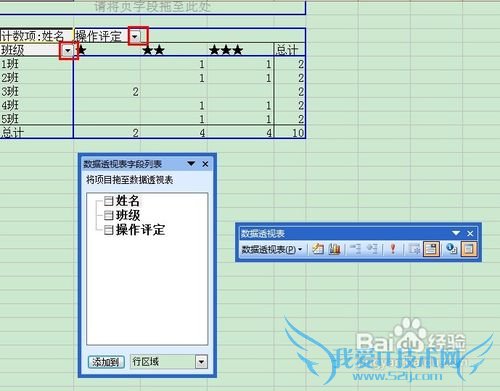Click the 姓名 field icon
The height and width of the screenshot is (391, 500).
pos(109,201)
